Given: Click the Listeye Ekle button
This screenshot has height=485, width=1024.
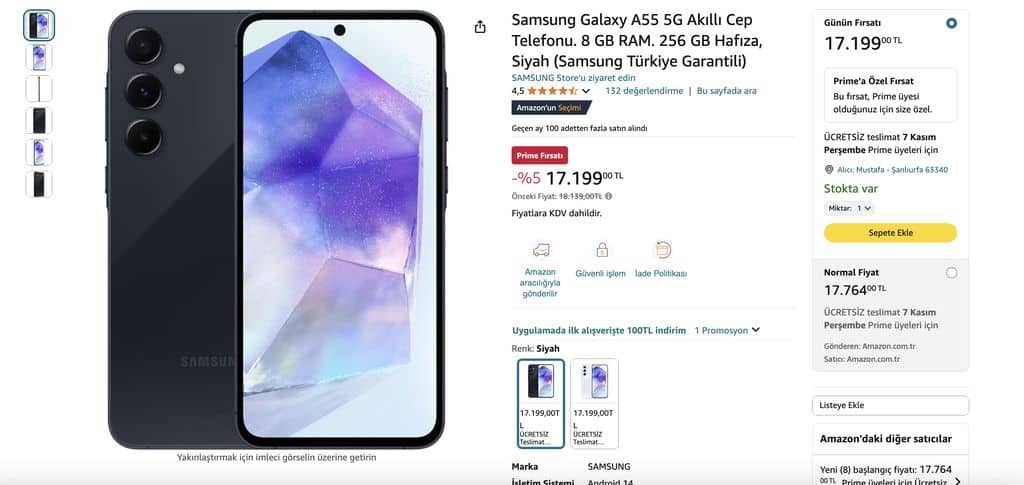Looking at the screenshot, I should coord(890,405).
